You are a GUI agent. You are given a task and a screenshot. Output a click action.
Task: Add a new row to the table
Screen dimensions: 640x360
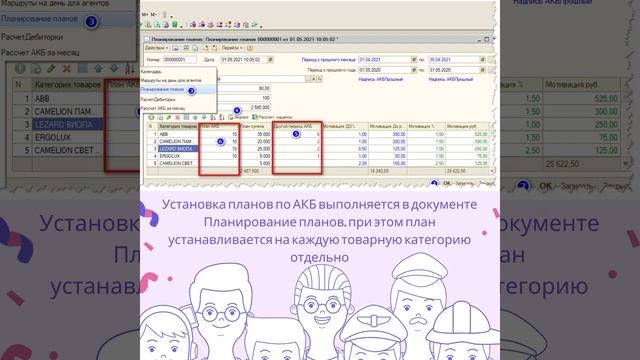[x=151, y=118]
